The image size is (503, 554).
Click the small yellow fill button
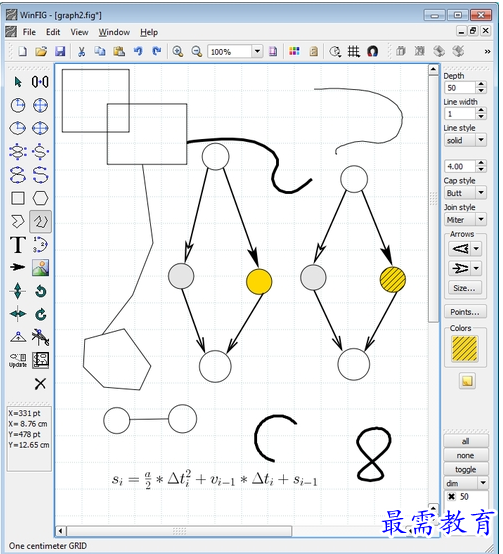tap(467, 381)
